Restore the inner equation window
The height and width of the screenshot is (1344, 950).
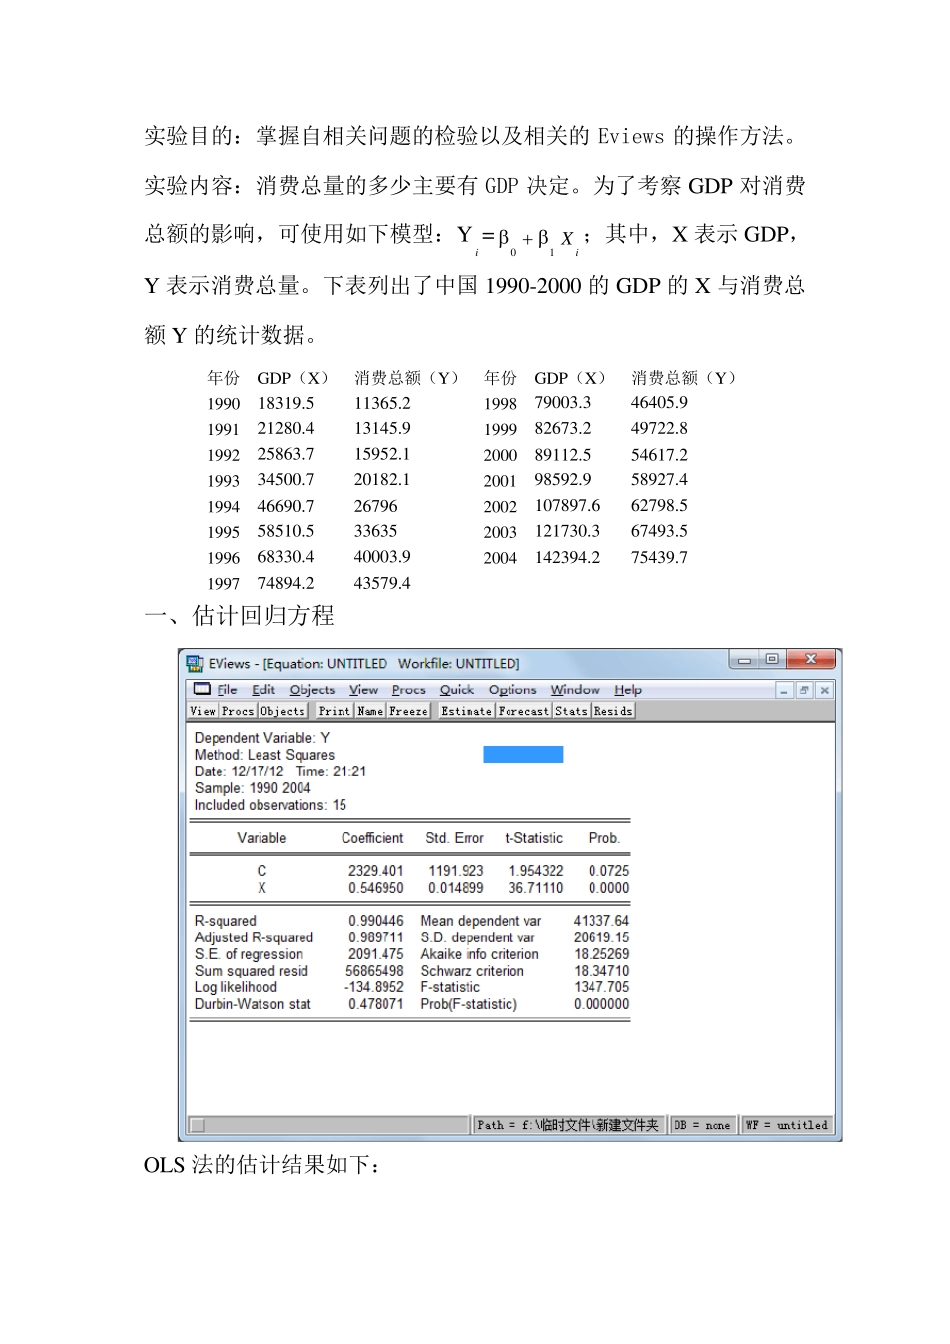804,690
